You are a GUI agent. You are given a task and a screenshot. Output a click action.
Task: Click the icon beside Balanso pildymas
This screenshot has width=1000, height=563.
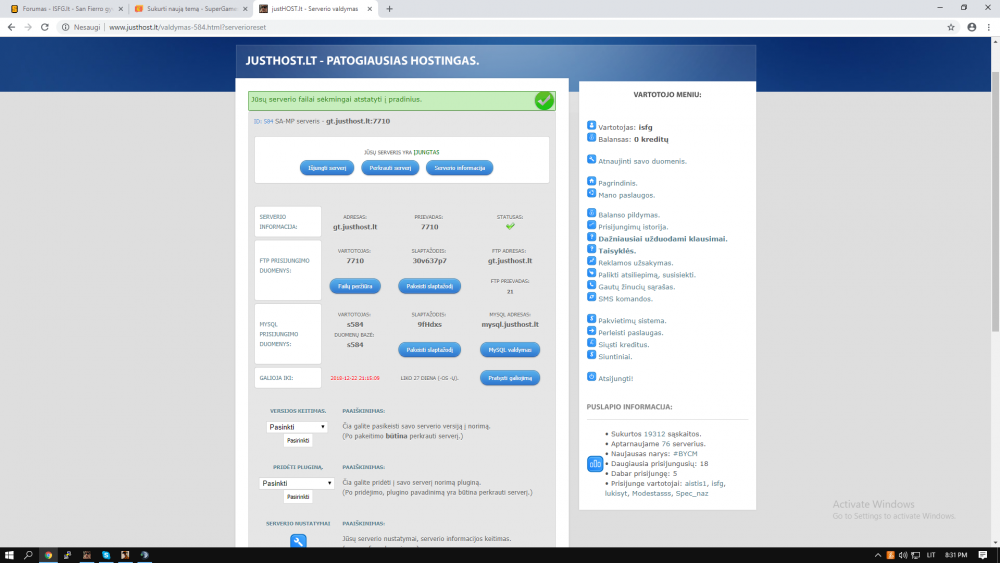point(591,213)
